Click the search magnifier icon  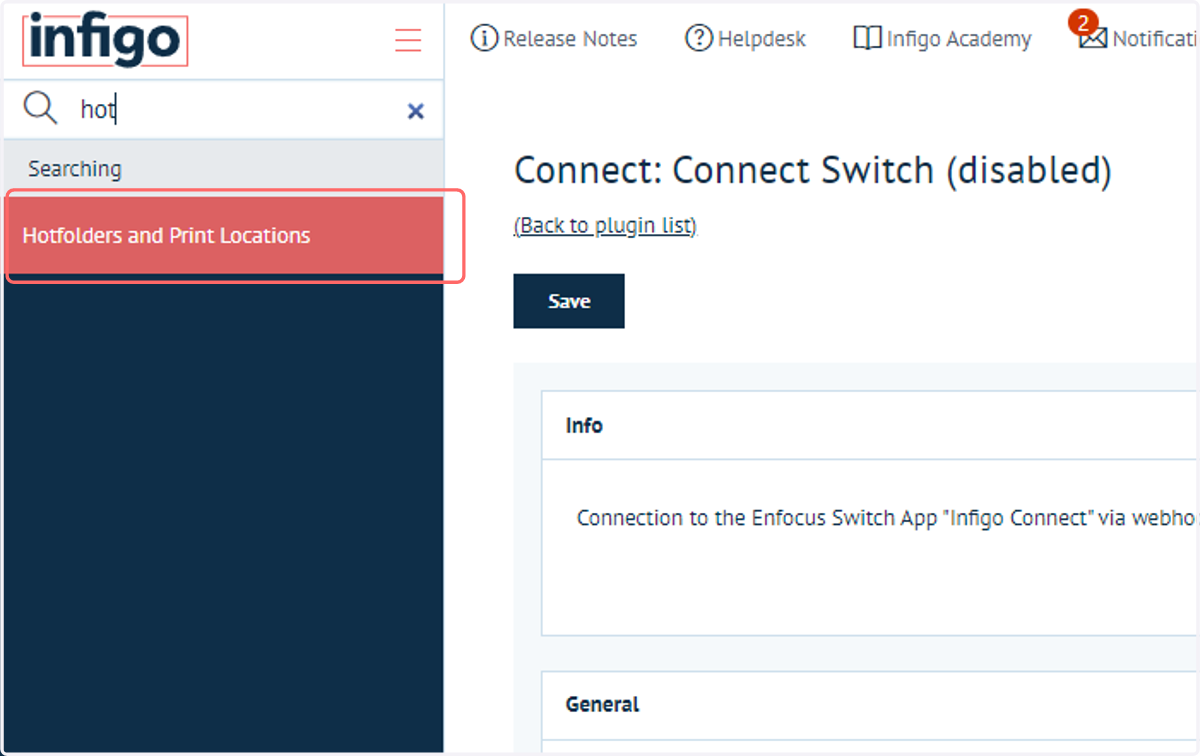pyautogui.click(x=40, y=108)
